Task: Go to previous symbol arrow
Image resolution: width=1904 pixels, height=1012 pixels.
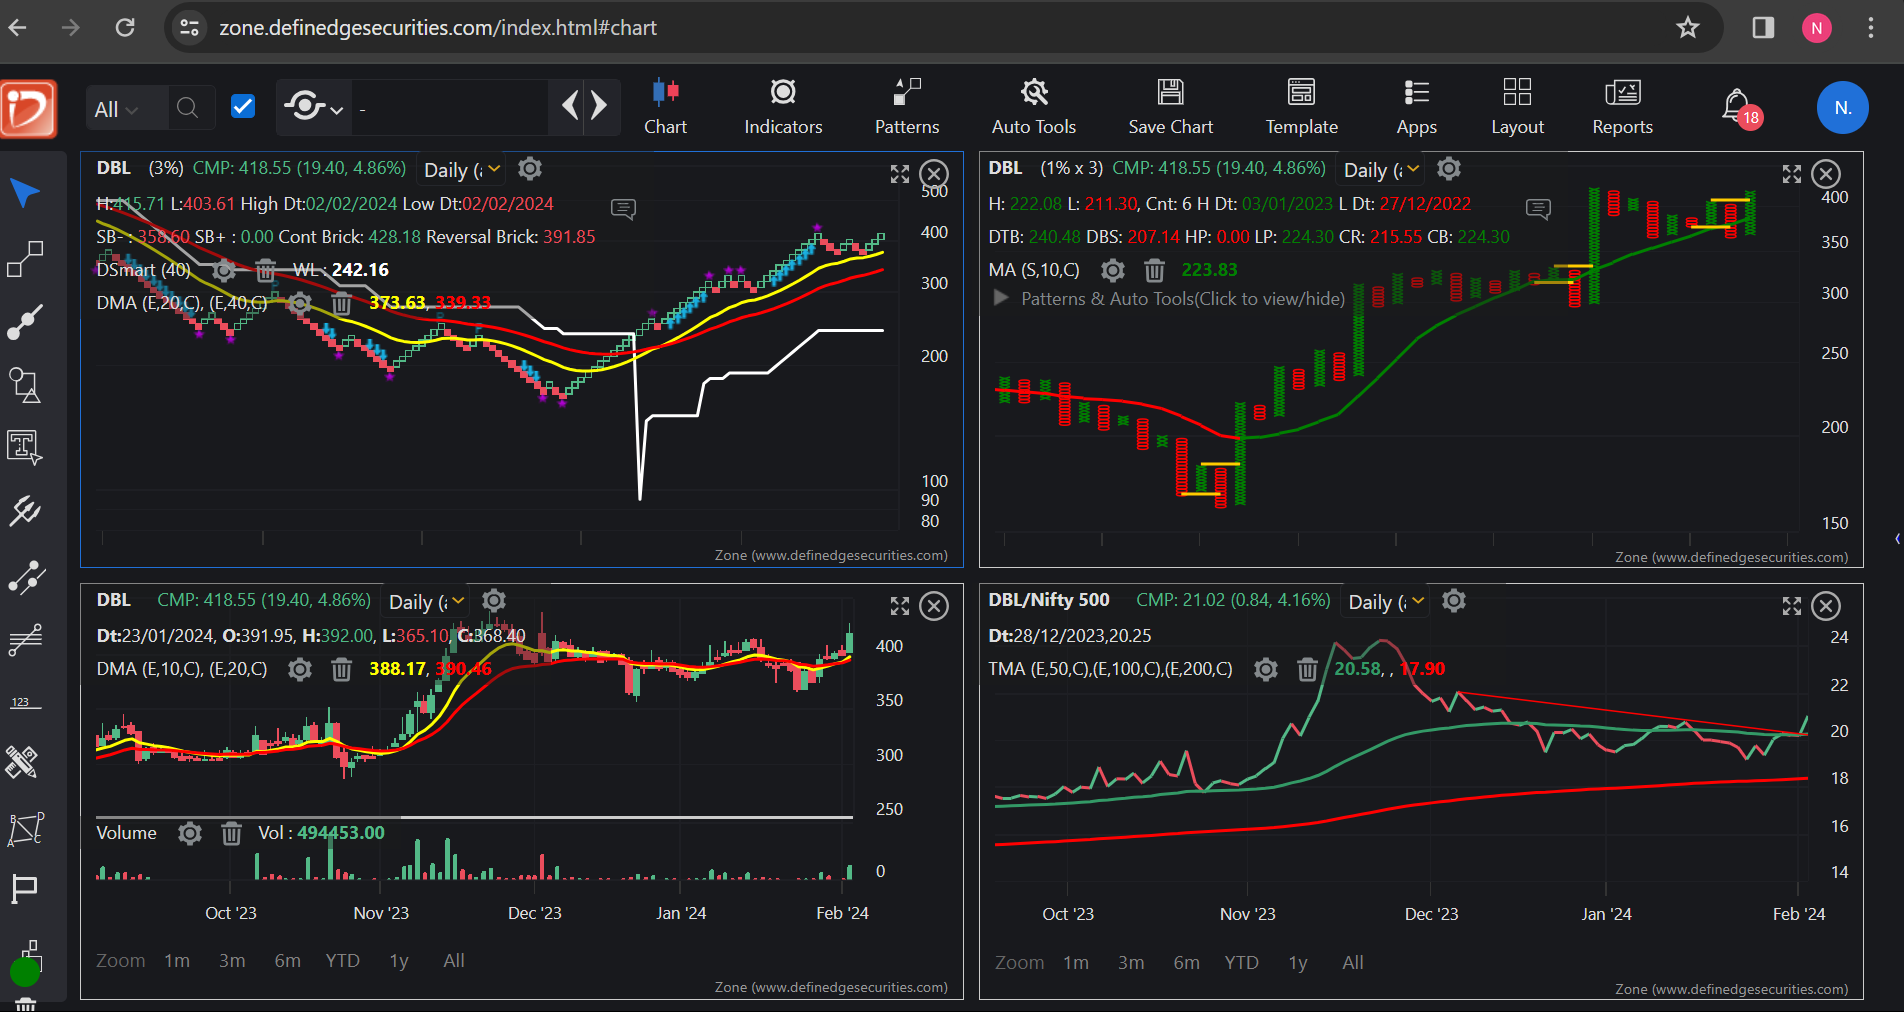Action: 570,105
